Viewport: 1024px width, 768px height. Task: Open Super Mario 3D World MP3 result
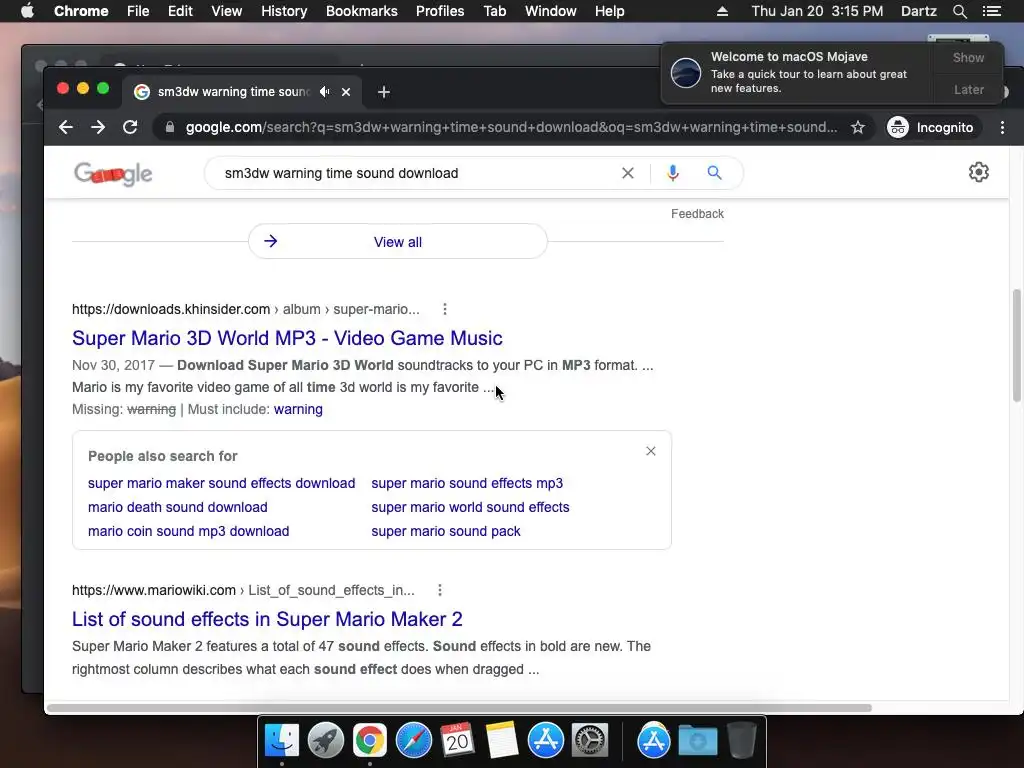coord(287,338)
